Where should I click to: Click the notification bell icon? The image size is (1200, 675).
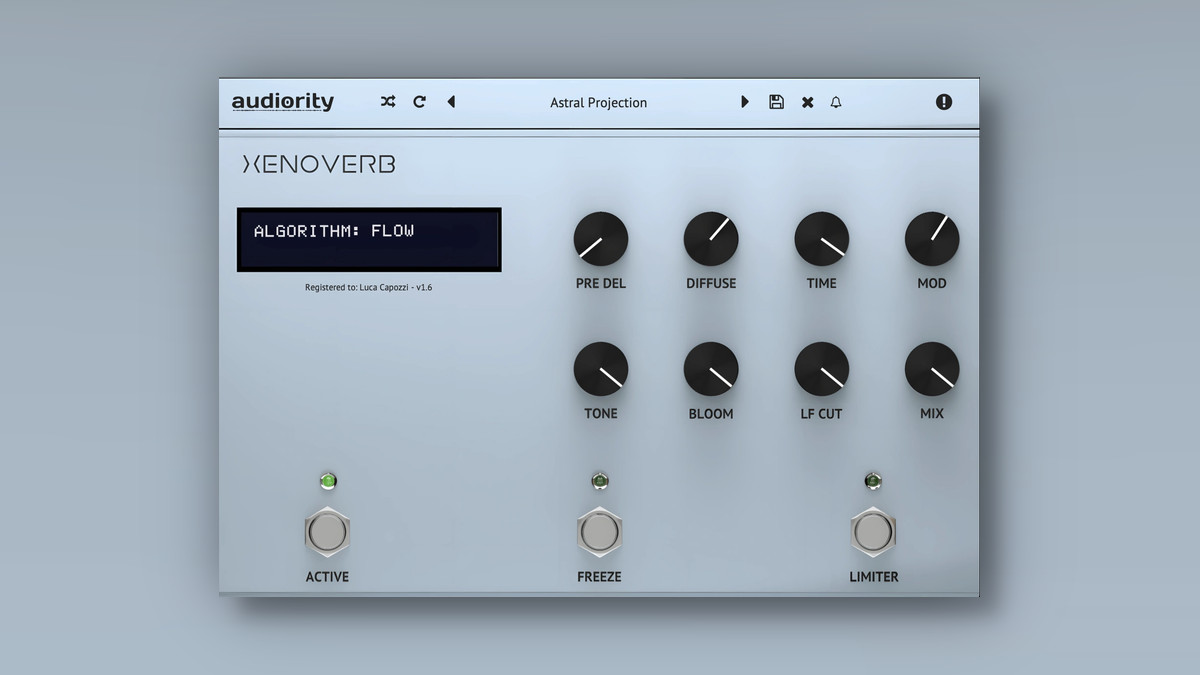(836, 102)
